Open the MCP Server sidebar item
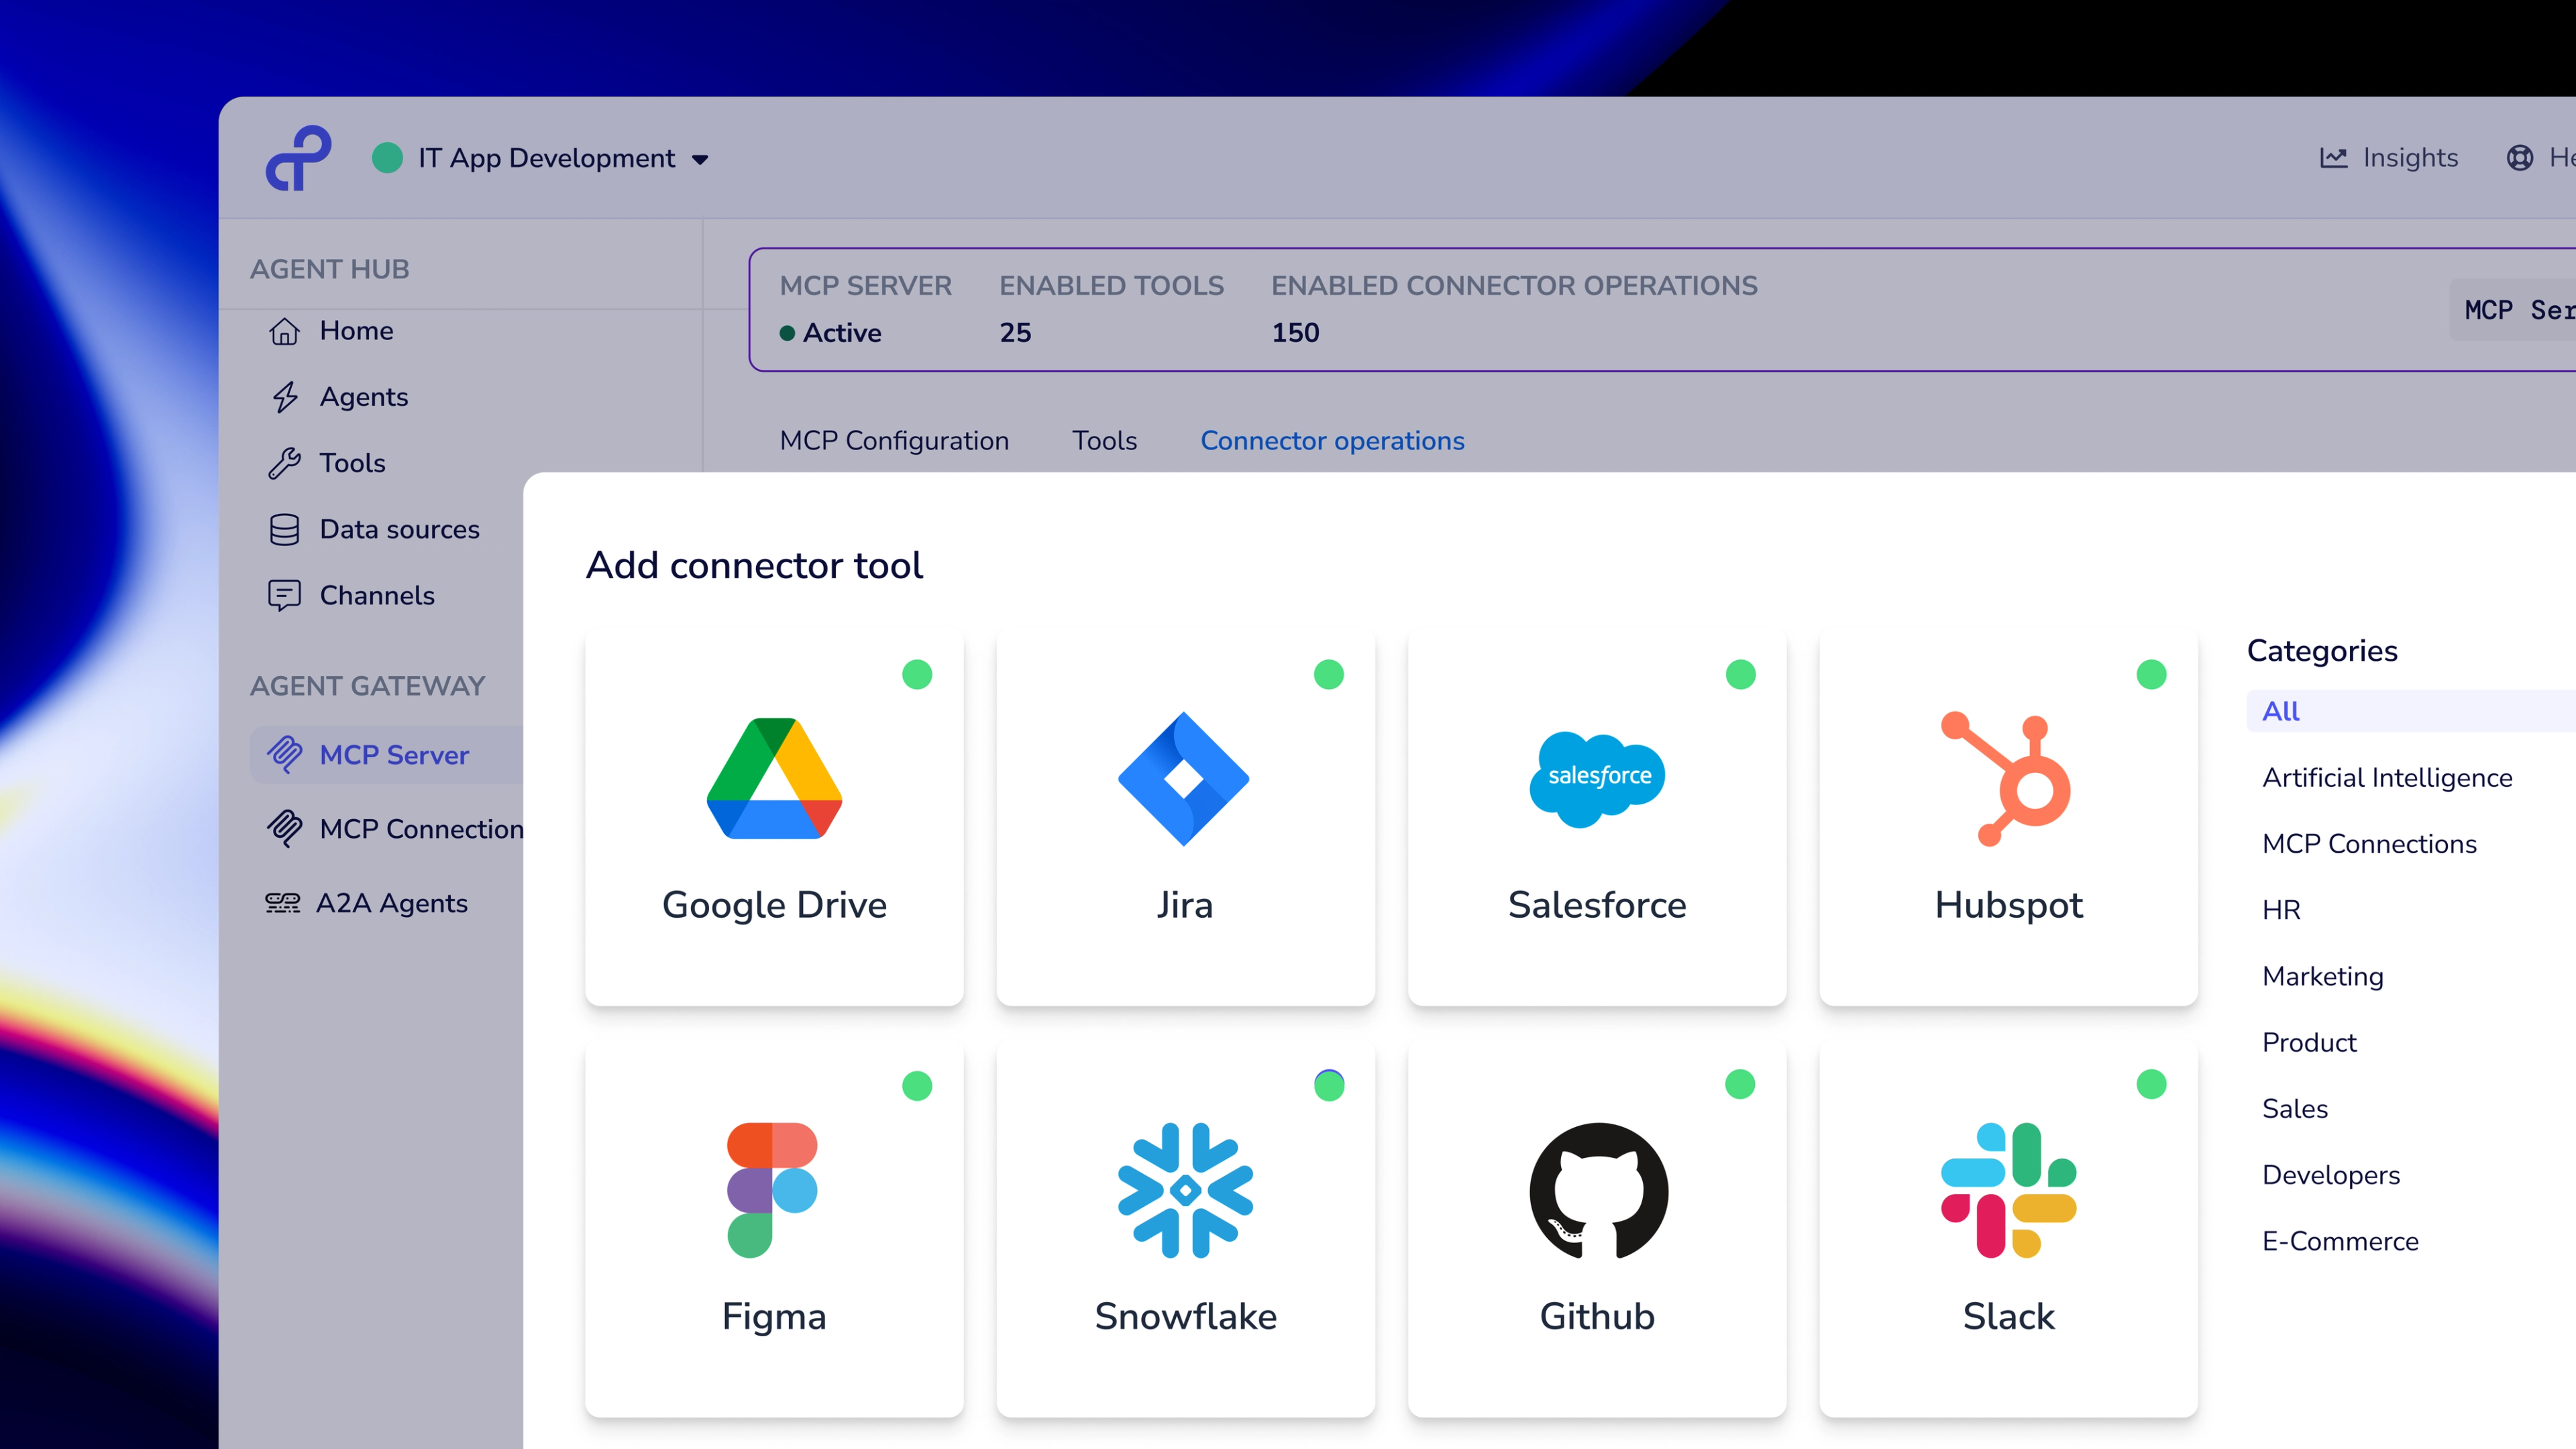Image resolution: width=2576 pixels, height=1449 pixels. pyautogui.click(x=394, y=755)
